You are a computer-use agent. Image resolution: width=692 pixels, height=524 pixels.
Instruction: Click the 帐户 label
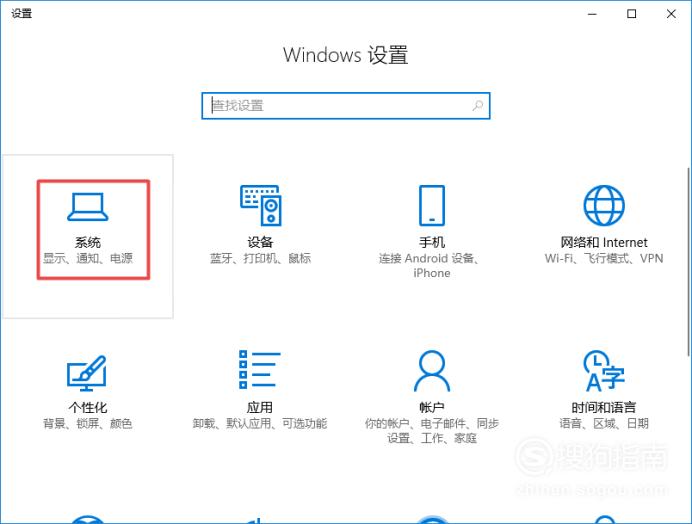(x=432, y=407)
